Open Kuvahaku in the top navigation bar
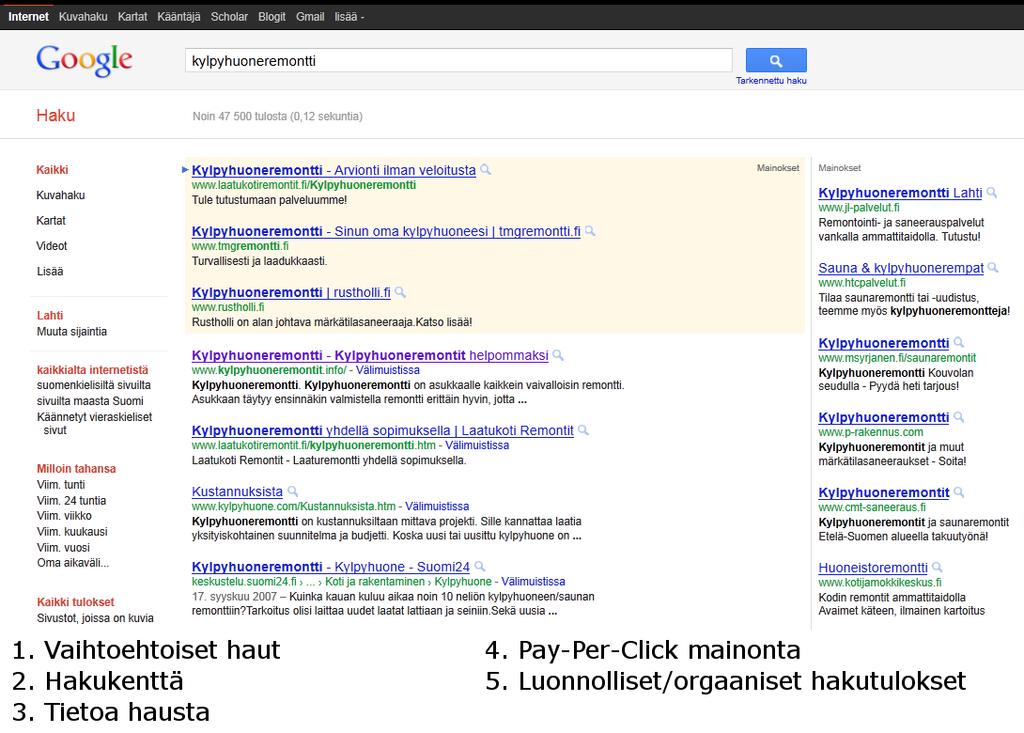Image resolution: width=1024 pixels, height=733 pixels. (83, 17)
